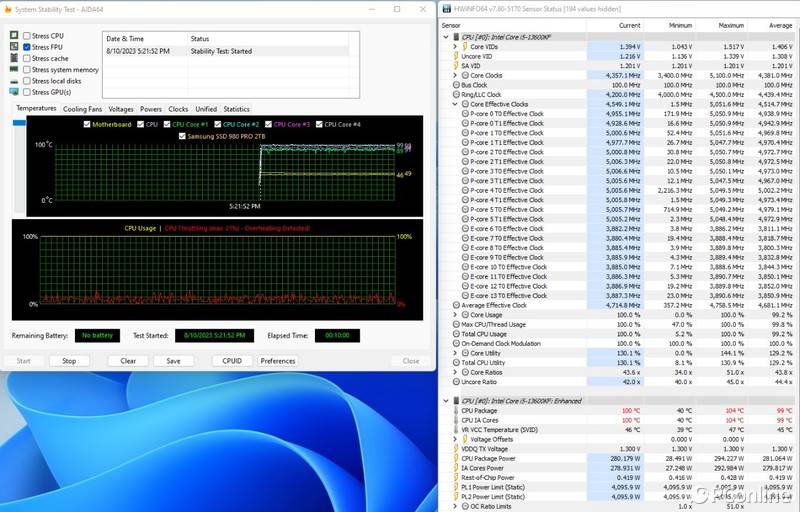
Task: Click the thermometer icon of CPU Package row
Action: 456,411
